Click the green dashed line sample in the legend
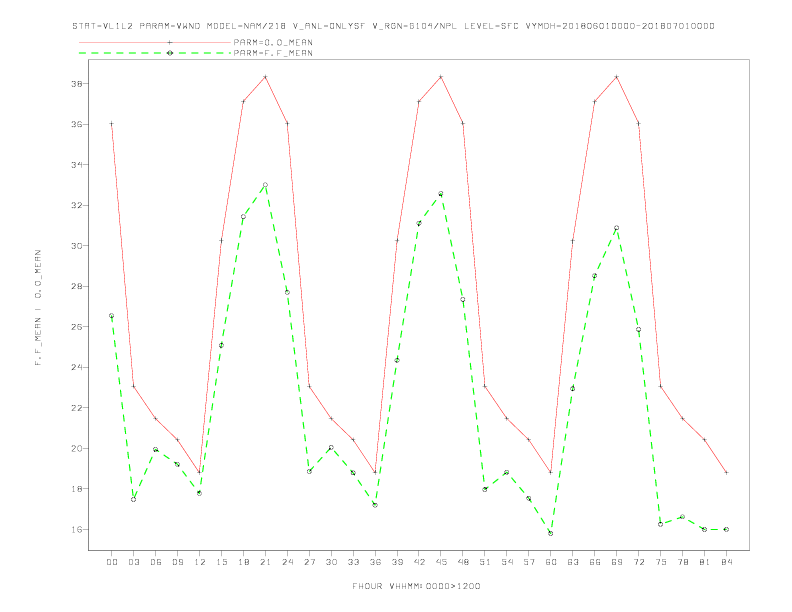Viewport: 792px width, 612px height. [x=155, y=53]
